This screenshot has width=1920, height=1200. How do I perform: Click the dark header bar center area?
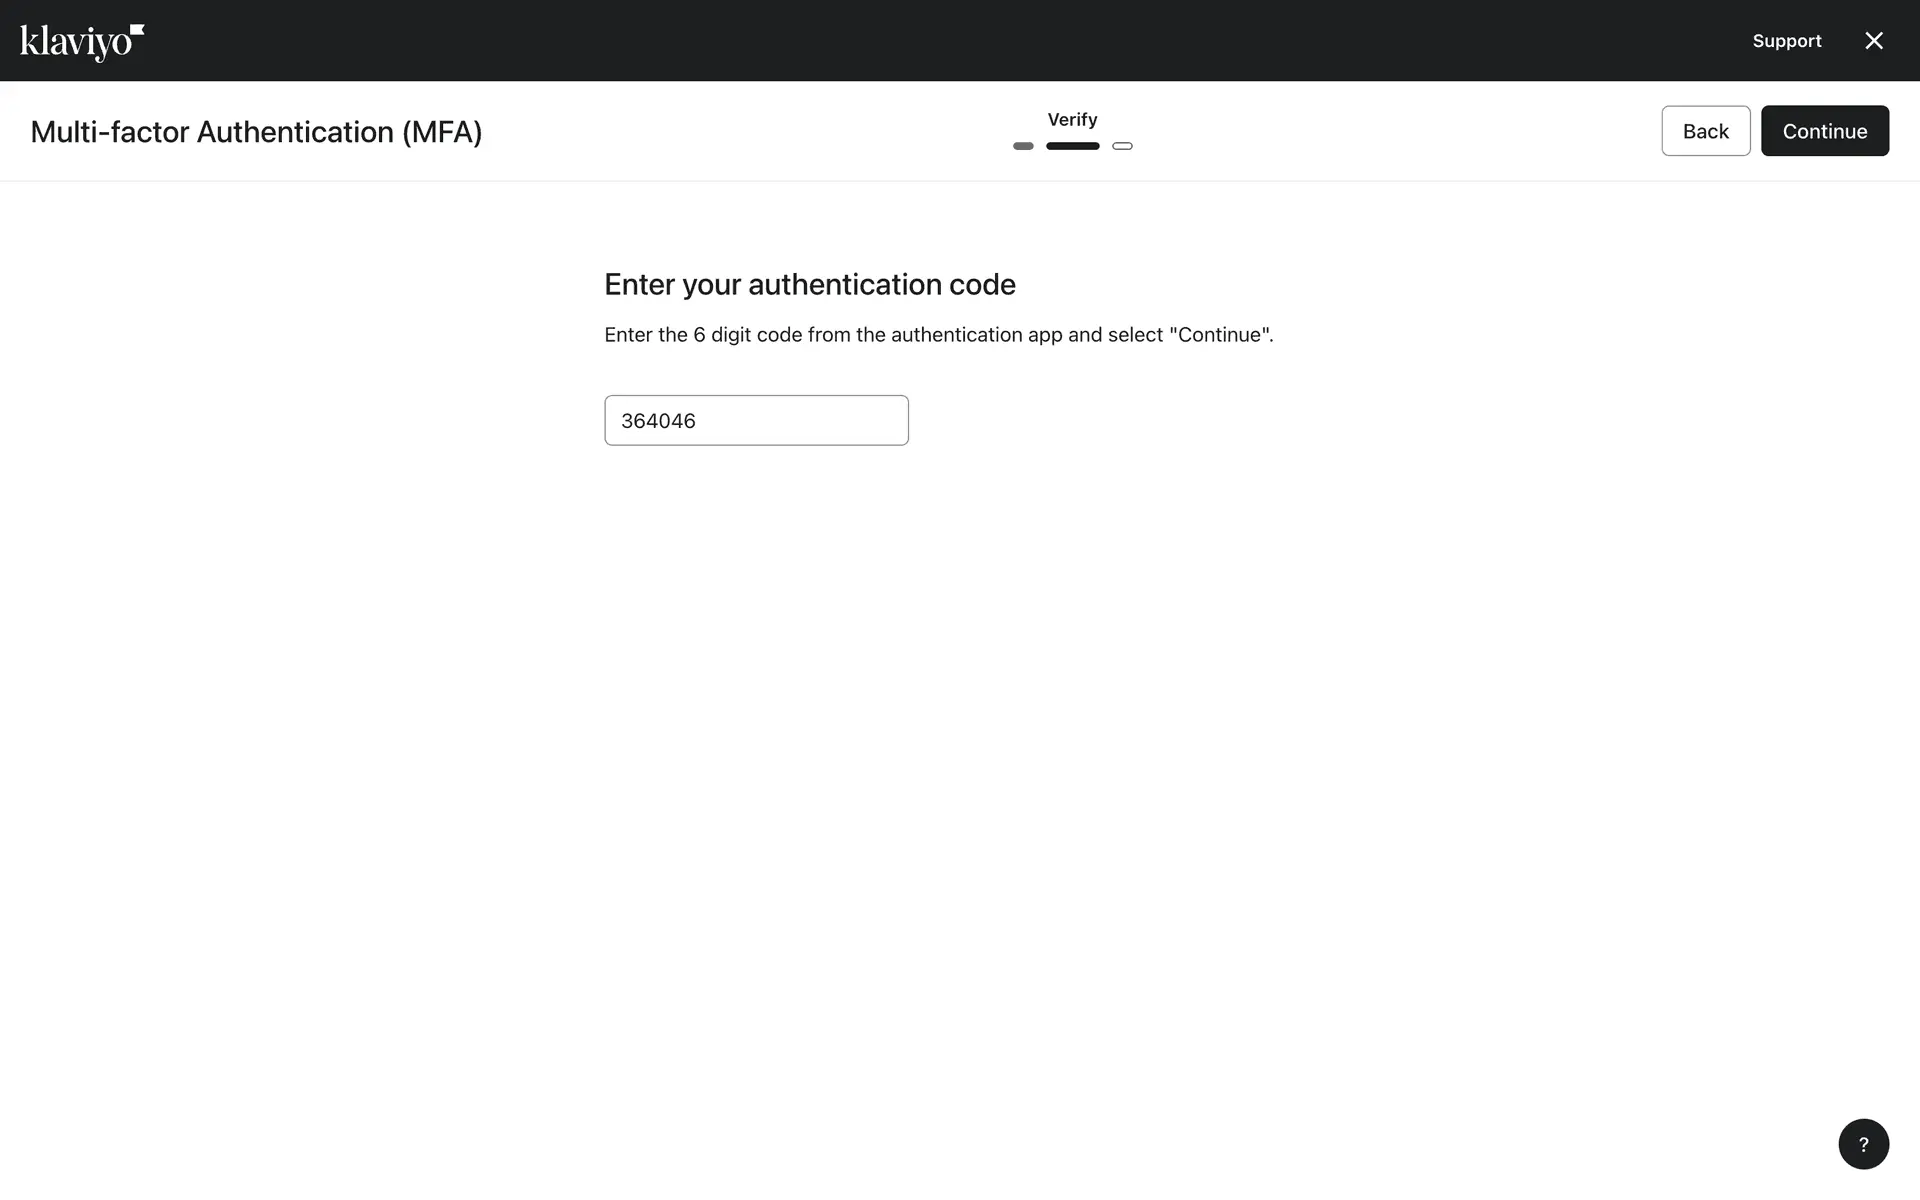(960, 40)
